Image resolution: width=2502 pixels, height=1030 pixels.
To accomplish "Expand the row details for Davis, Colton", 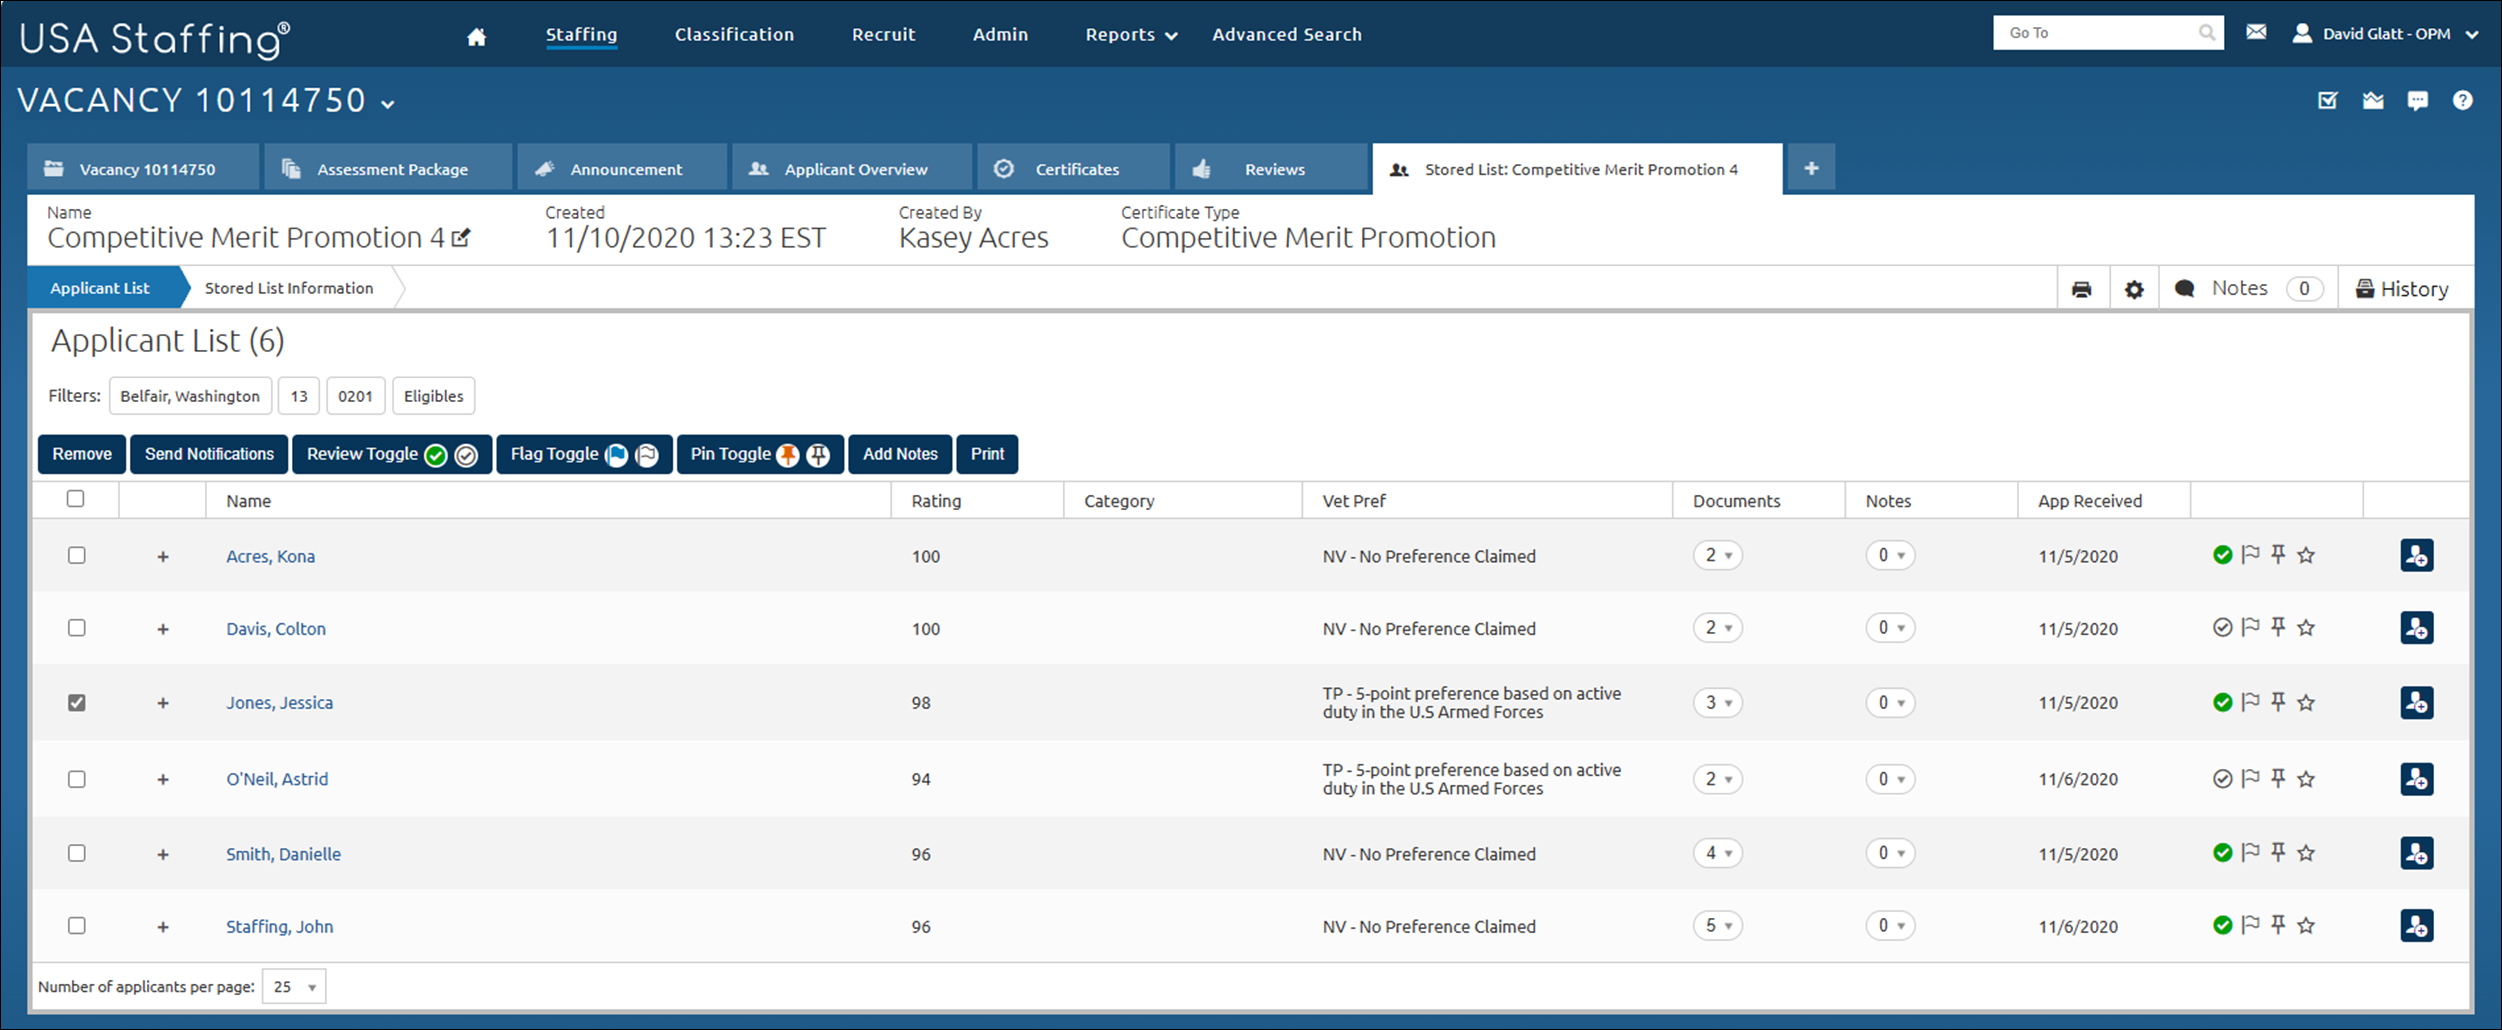I will coord(163,628).
